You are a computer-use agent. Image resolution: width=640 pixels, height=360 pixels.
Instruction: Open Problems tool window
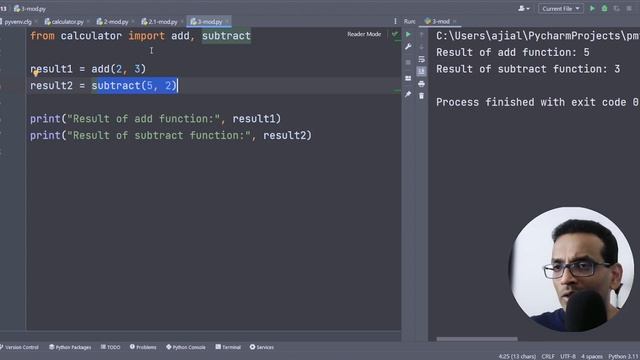[x=143, y=347]
